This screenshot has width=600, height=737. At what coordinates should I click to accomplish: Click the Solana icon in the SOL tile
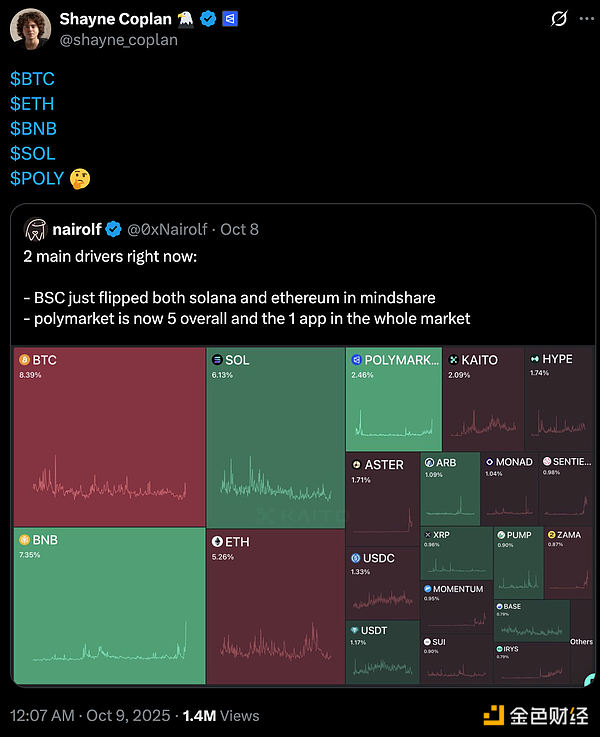[x=216, y=359]
